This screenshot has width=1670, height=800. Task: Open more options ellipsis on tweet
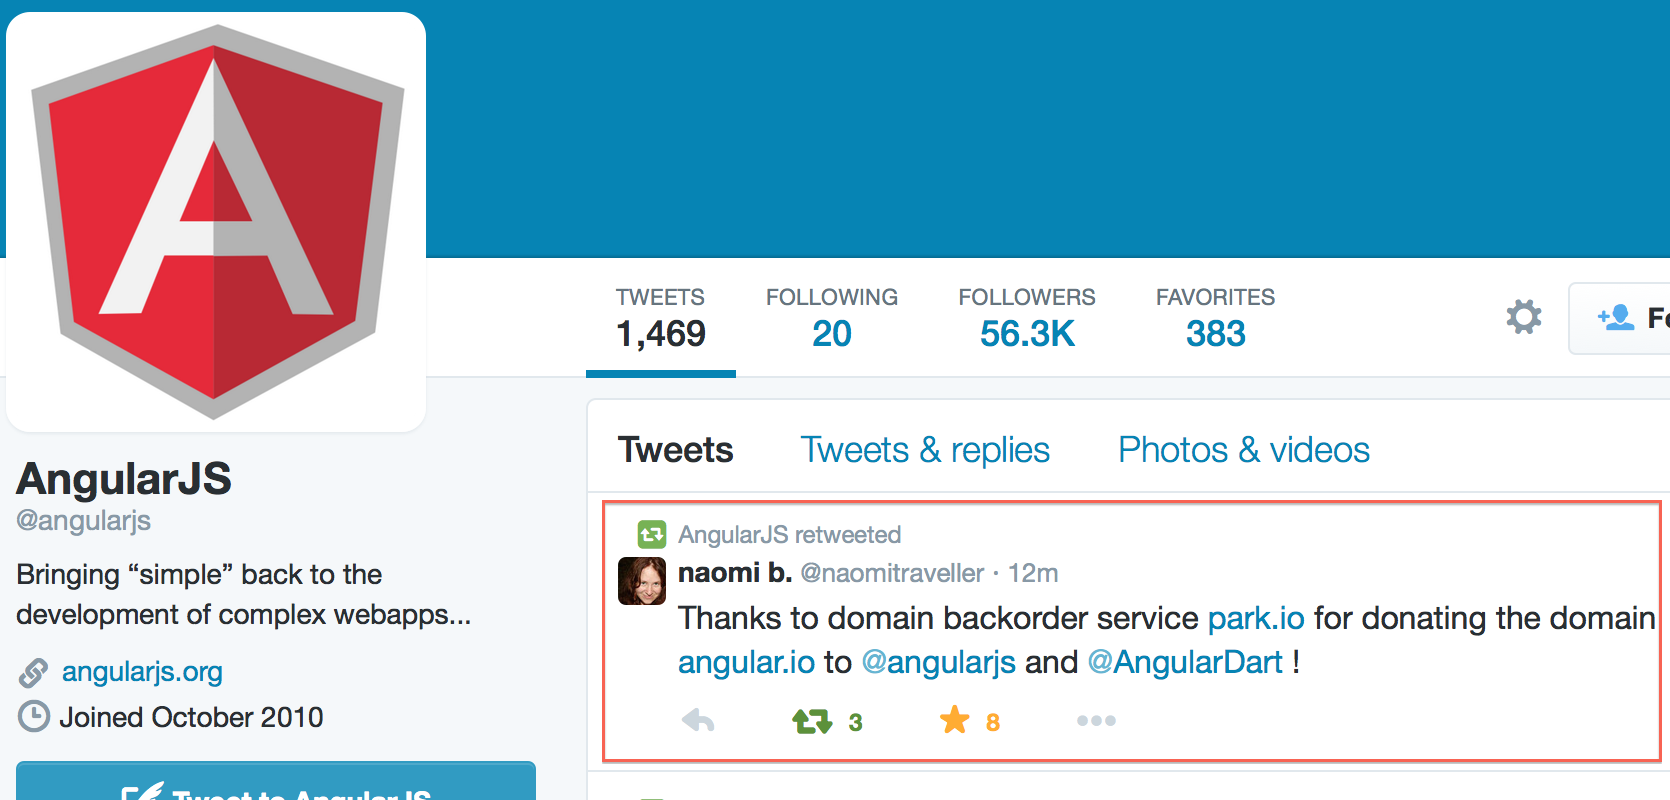click(1096, 720)
